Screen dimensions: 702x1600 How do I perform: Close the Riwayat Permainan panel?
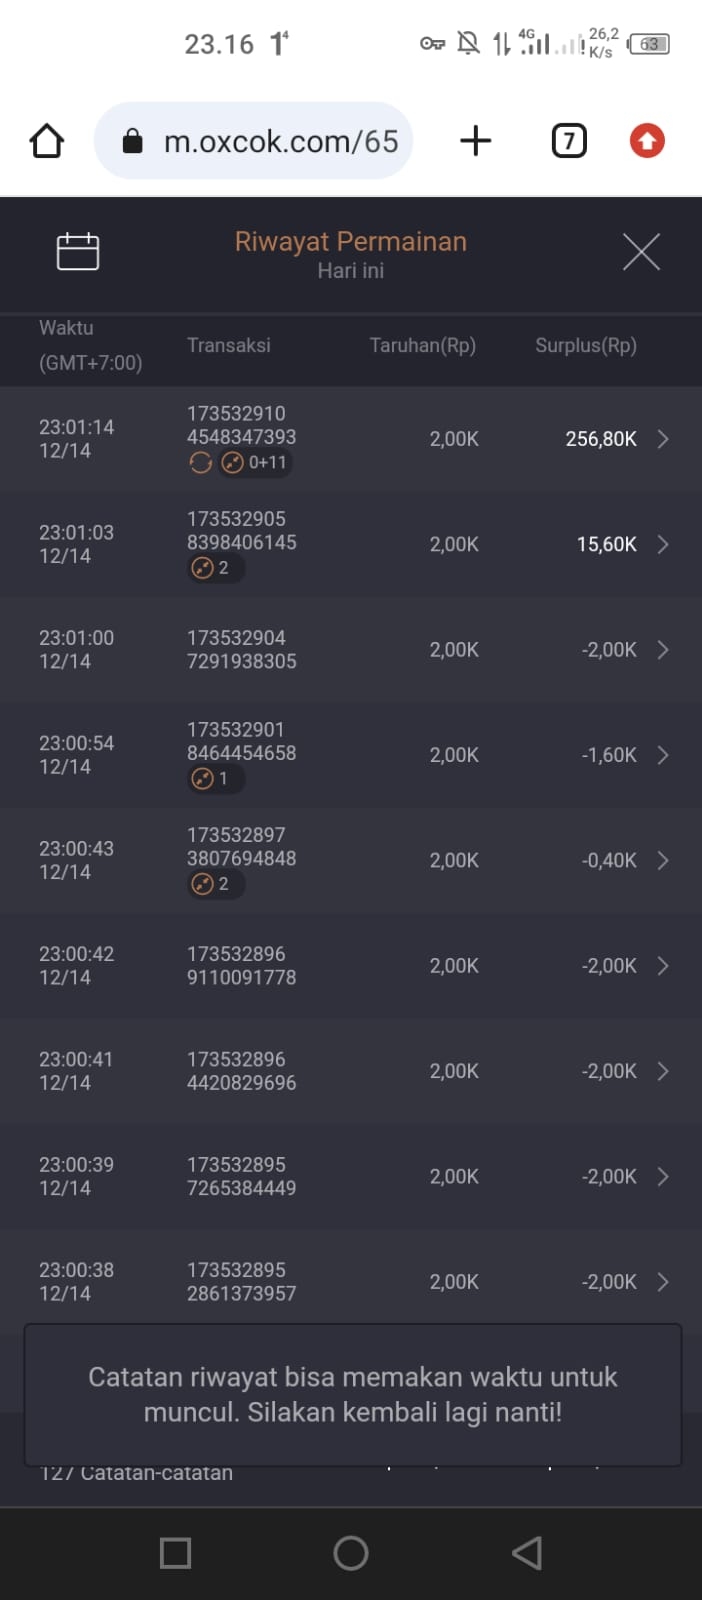[x=641, y=252]
